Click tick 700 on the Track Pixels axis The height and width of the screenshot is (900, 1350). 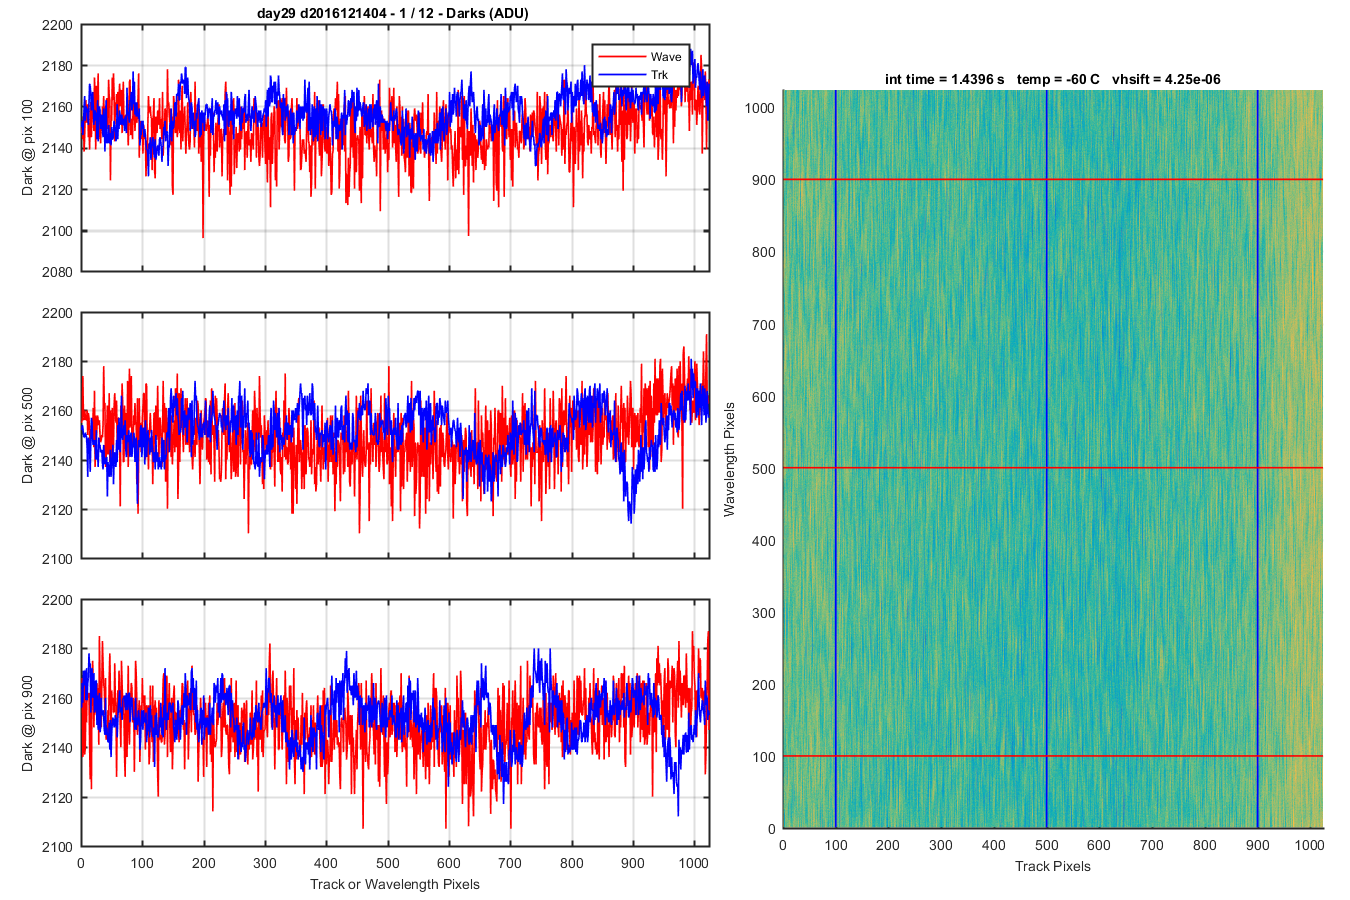click(1152, 845)
